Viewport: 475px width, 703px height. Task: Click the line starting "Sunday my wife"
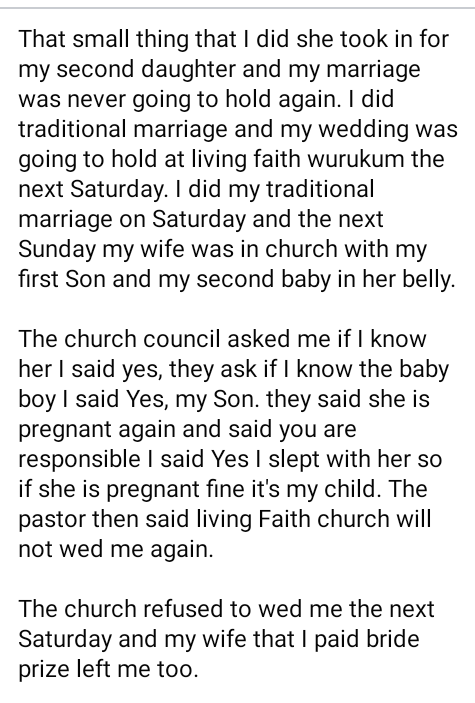click(222, 250)
